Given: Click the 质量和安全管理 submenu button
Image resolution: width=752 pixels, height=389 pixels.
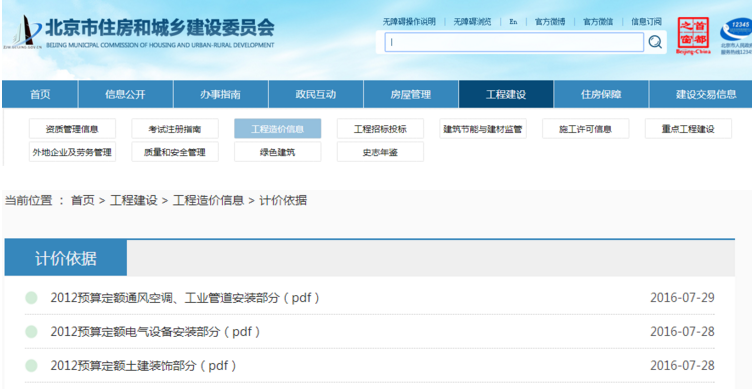Looking at the screenshot, I should 175,152.
